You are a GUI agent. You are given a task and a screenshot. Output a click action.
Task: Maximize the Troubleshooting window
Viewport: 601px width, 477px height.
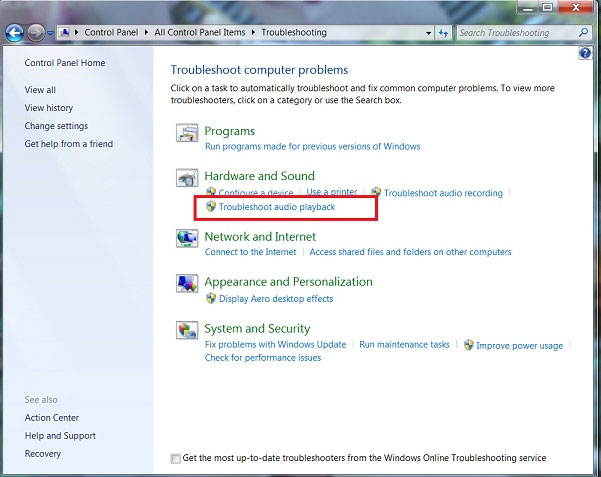coord(547,7)
